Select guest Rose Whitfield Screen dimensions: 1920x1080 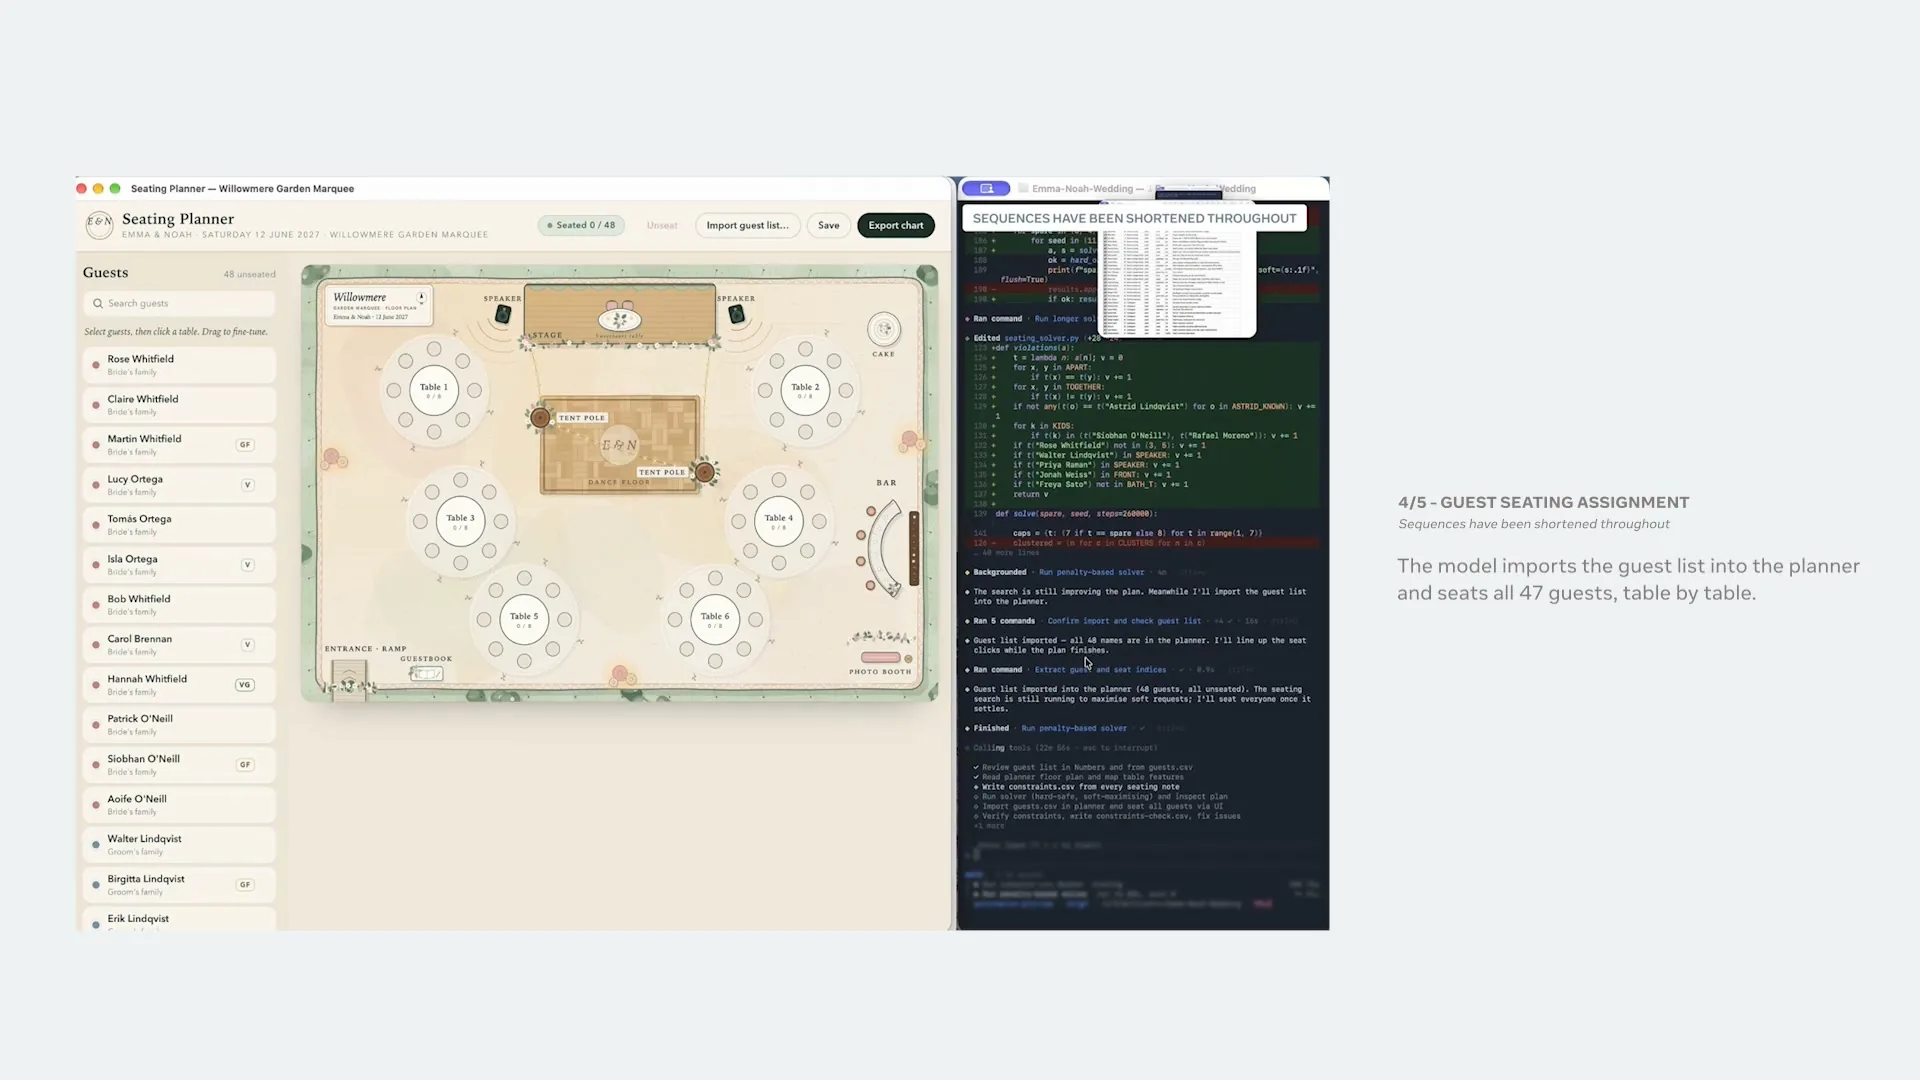tap(179, 365)
